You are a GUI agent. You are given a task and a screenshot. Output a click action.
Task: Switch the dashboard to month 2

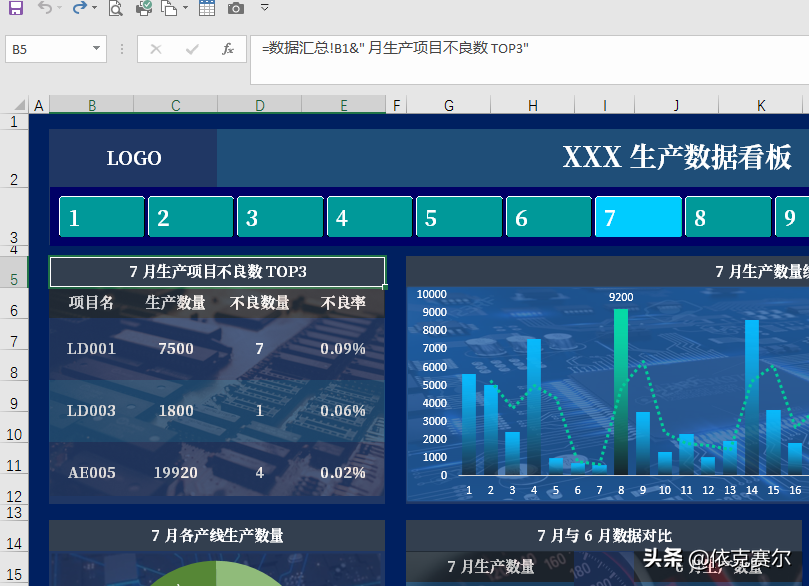coord(191,217)
